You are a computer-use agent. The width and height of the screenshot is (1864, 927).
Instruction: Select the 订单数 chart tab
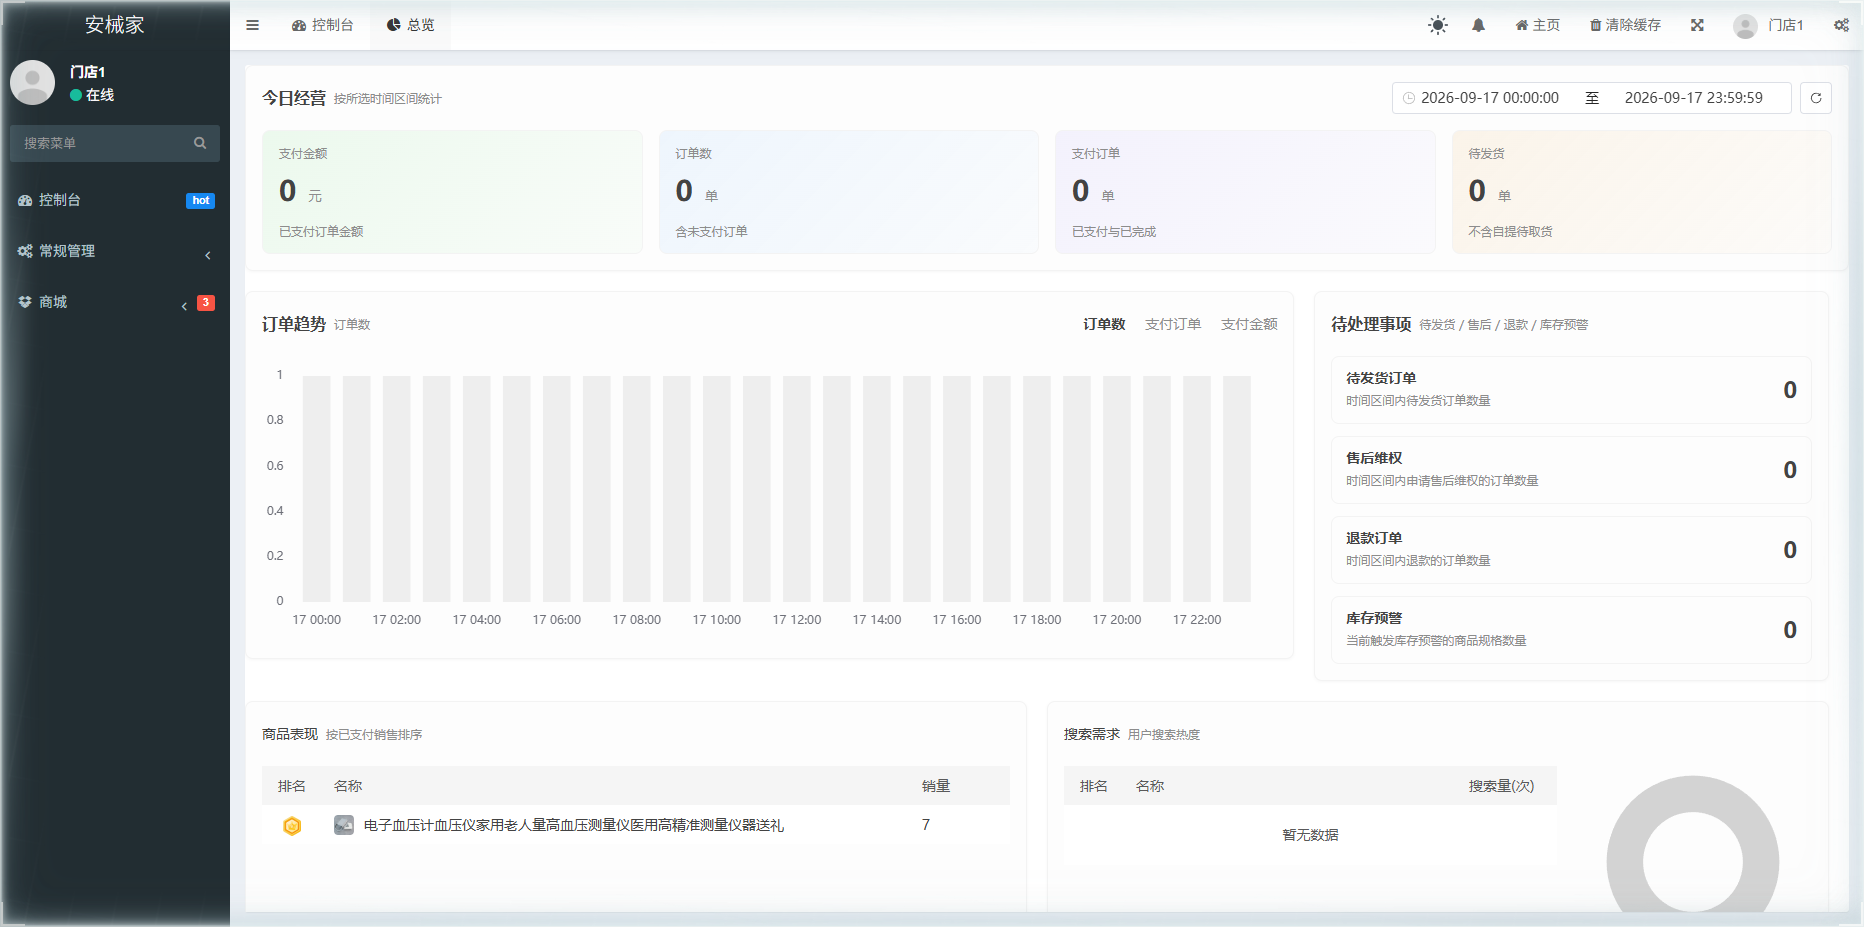[1104, 324]
